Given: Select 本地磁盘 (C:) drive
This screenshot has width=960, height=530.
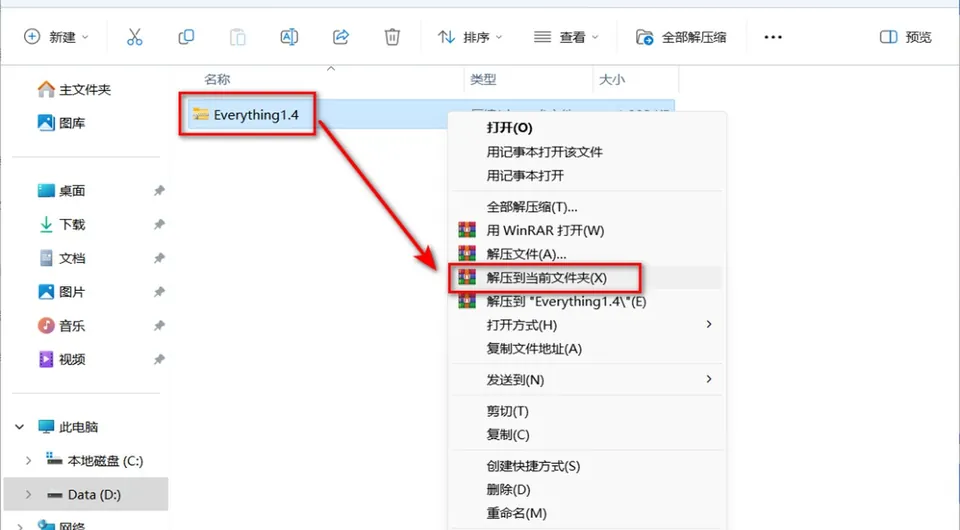Looking at the screenshot, I should (95, 461).
